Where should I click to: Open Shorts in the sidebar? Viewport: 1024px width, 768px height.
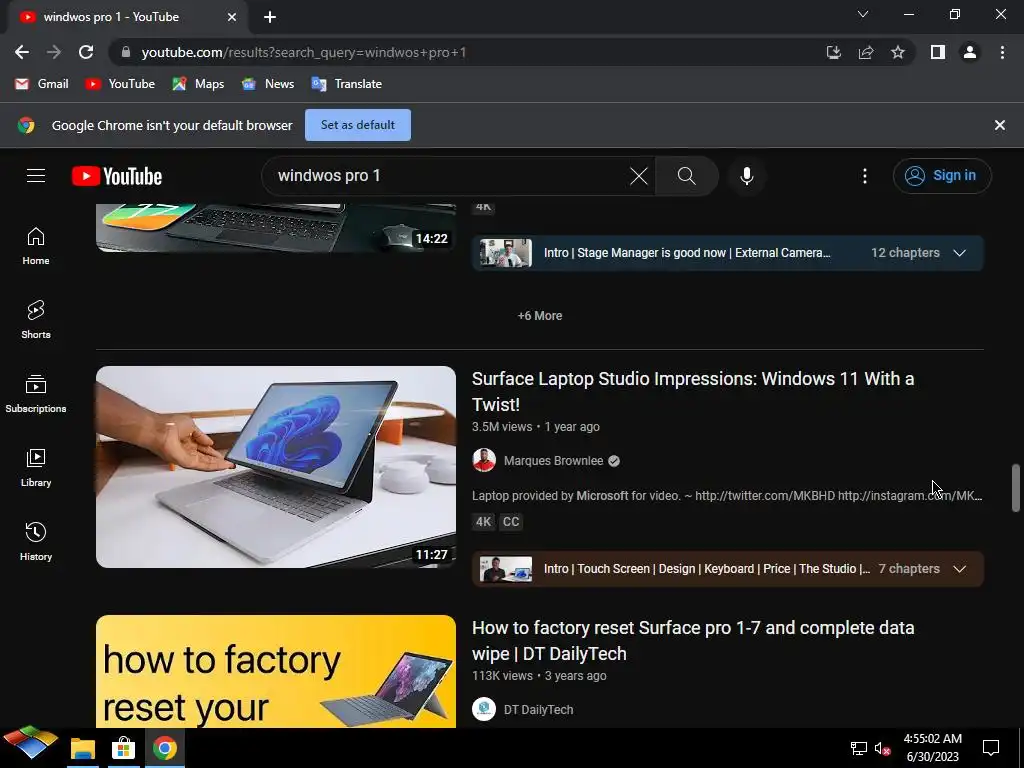tap(36, 320)
